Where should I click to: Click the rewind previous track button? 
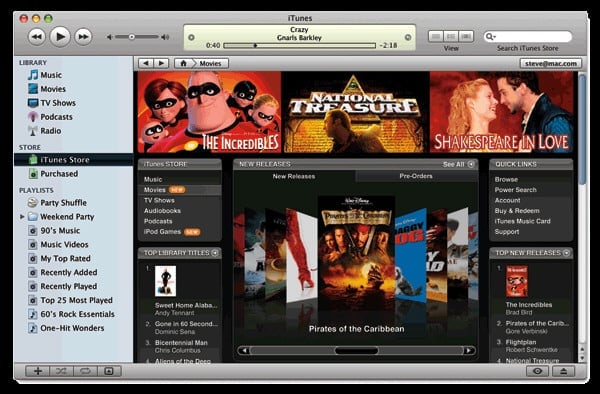(x=37, y=37)
